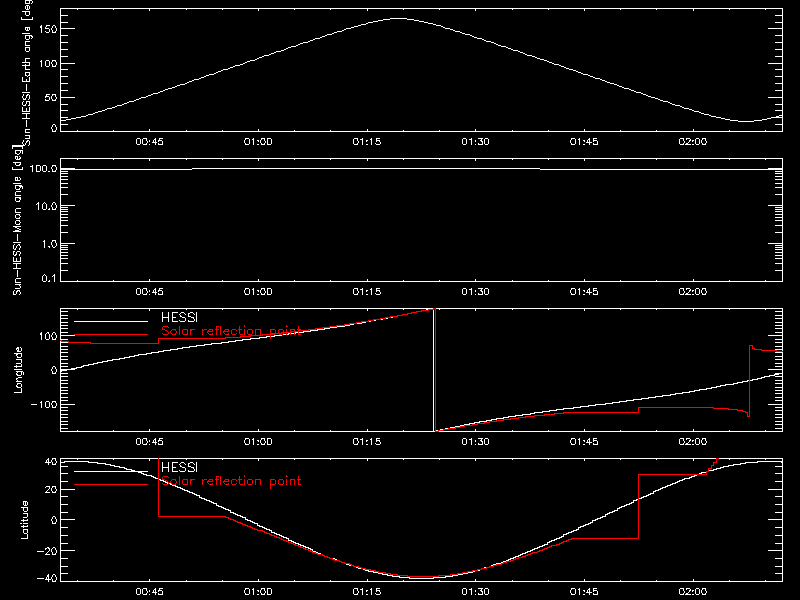Viewport: 800px width, 600px height.
Task: Select the -100 tick on the Longitude plot
Action: pyautogui.click(x=44, y=404)
